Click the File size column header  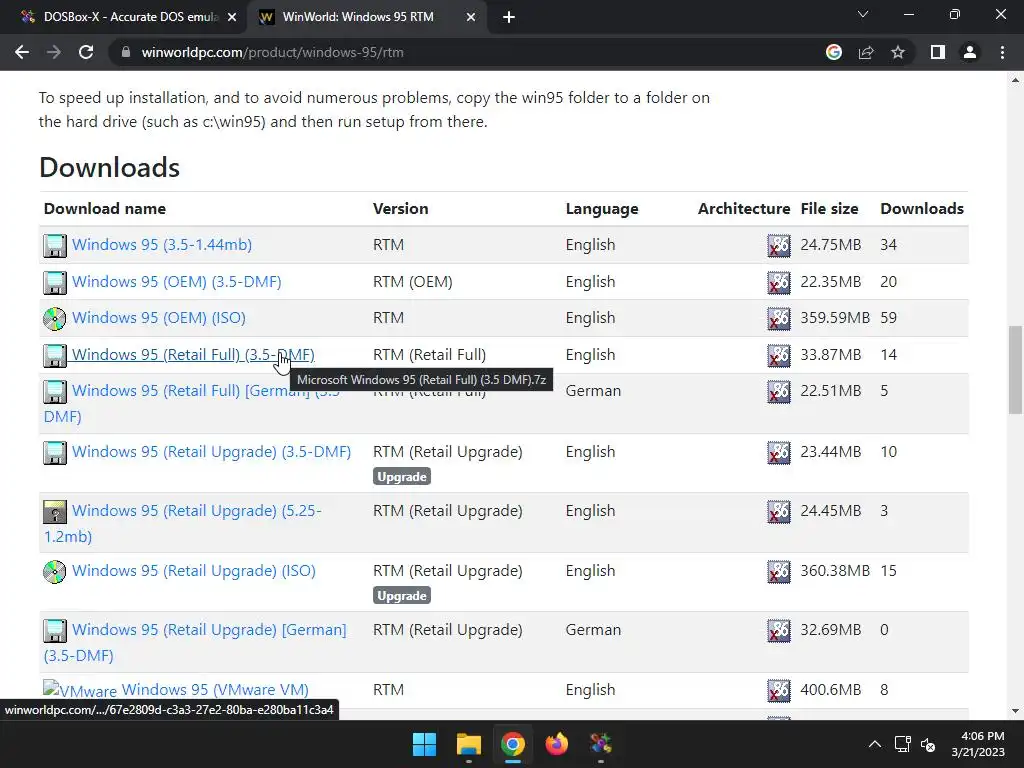829,209
